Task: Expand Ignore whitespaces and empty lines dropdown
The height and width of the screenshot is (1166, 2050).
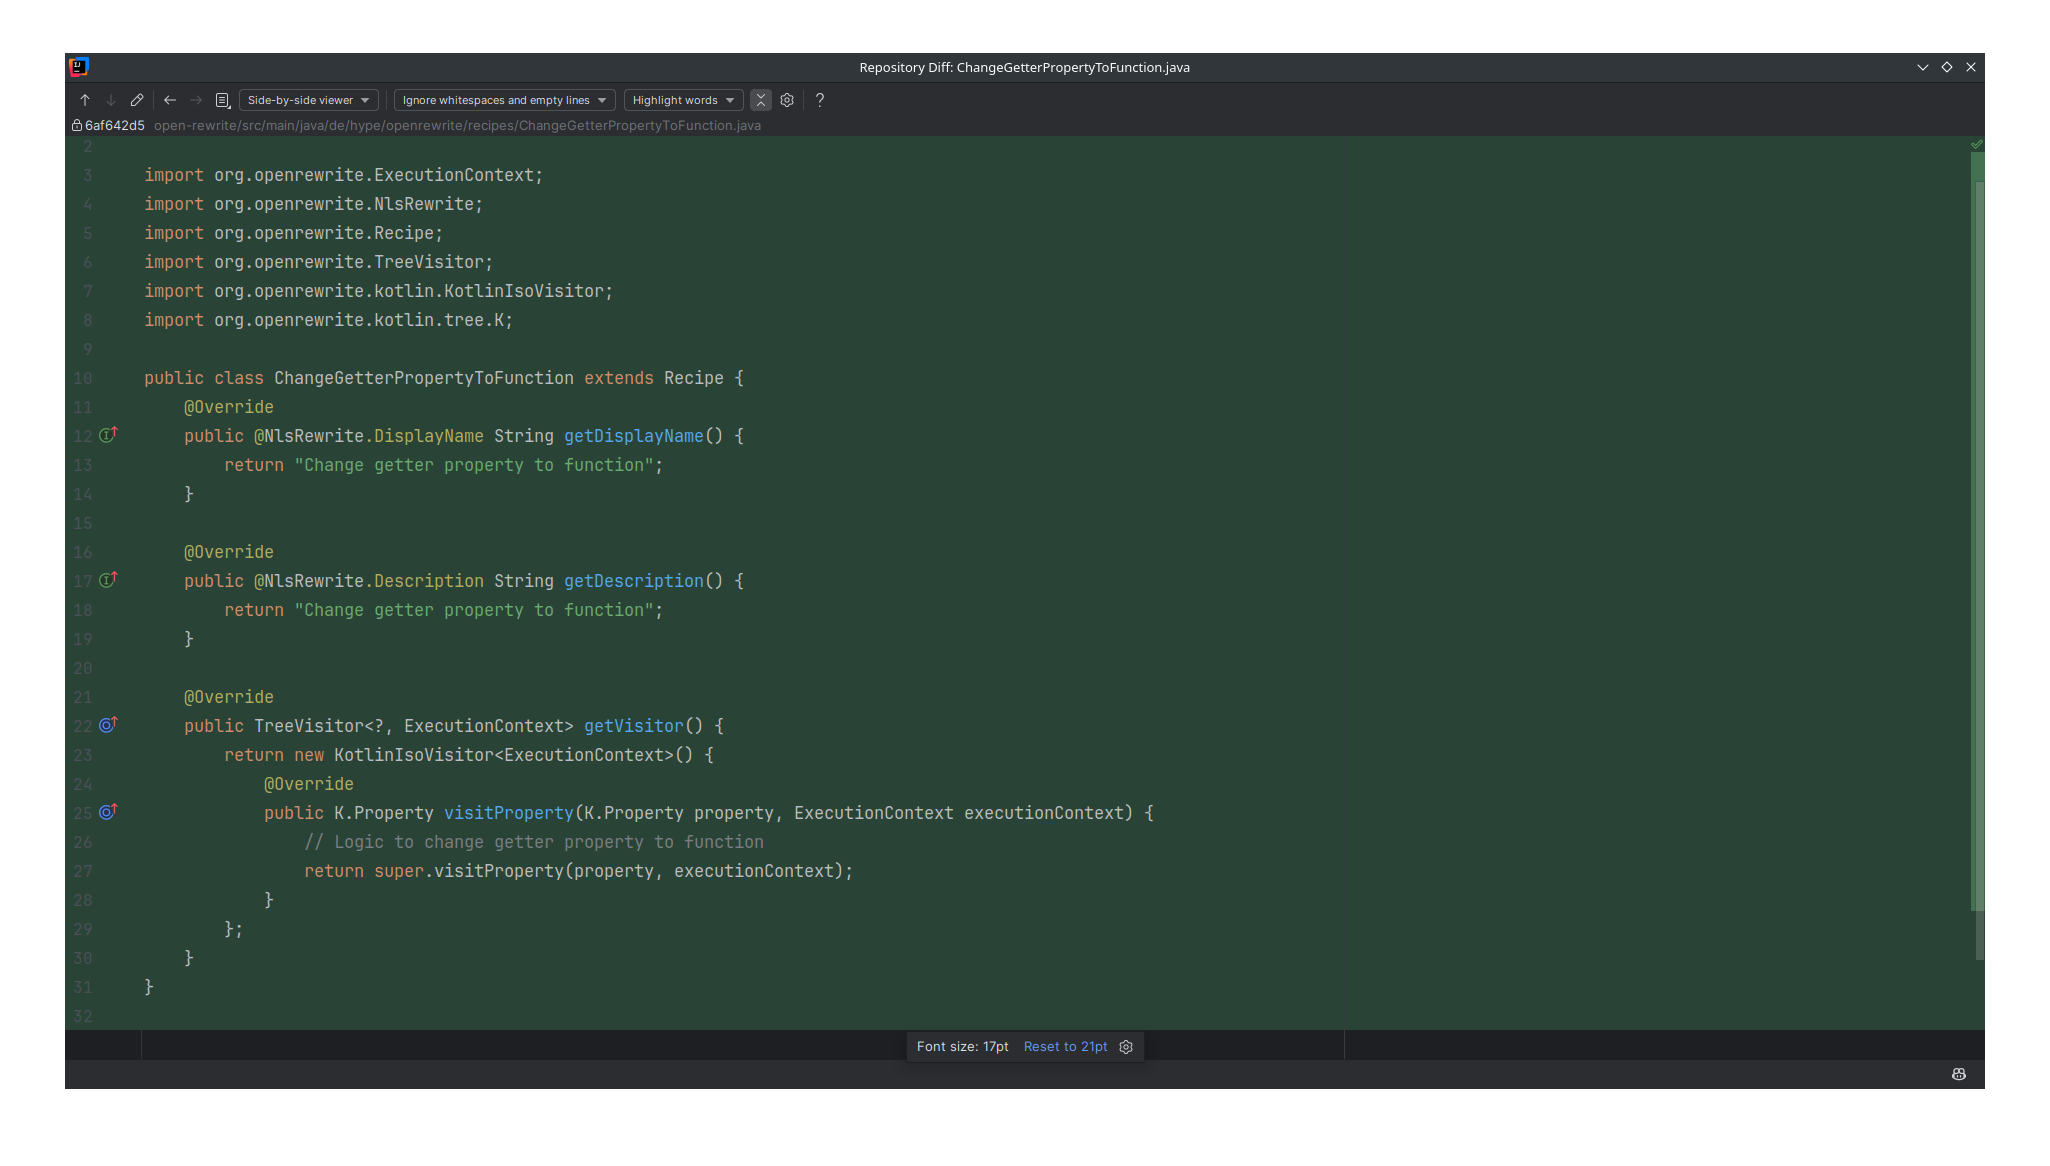Action: pyautogui.click(x=504, y=100)
